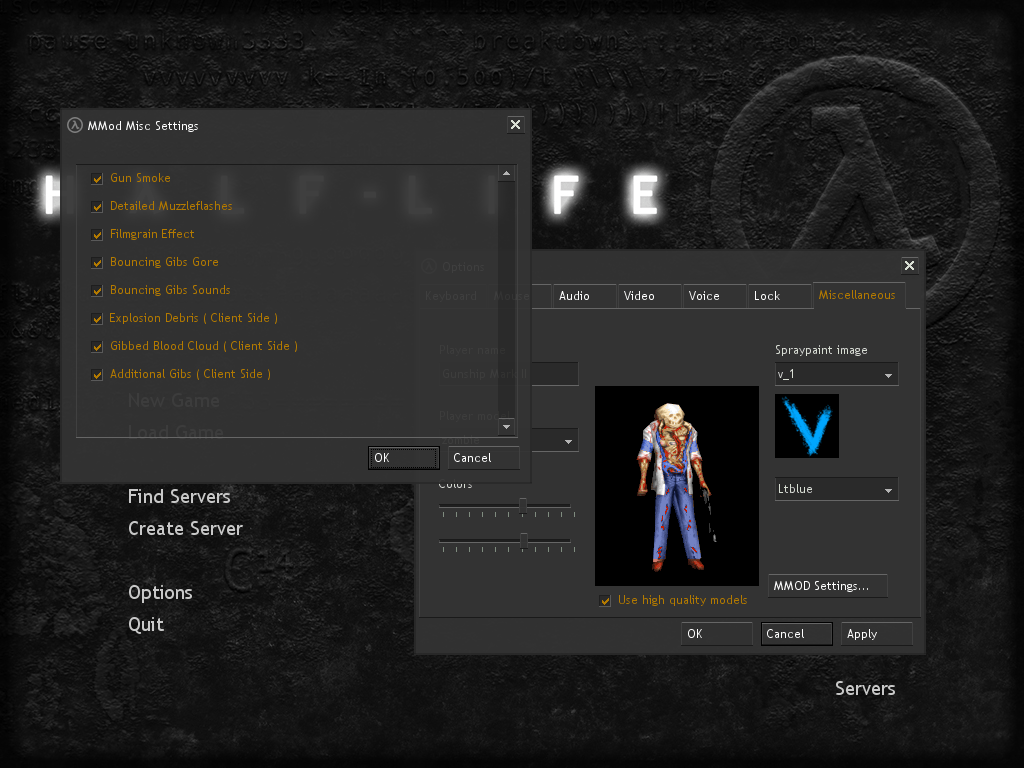The height and width of the screenshot is (768, 1024).
Task: Close the Options window
Action: point(909,265)
